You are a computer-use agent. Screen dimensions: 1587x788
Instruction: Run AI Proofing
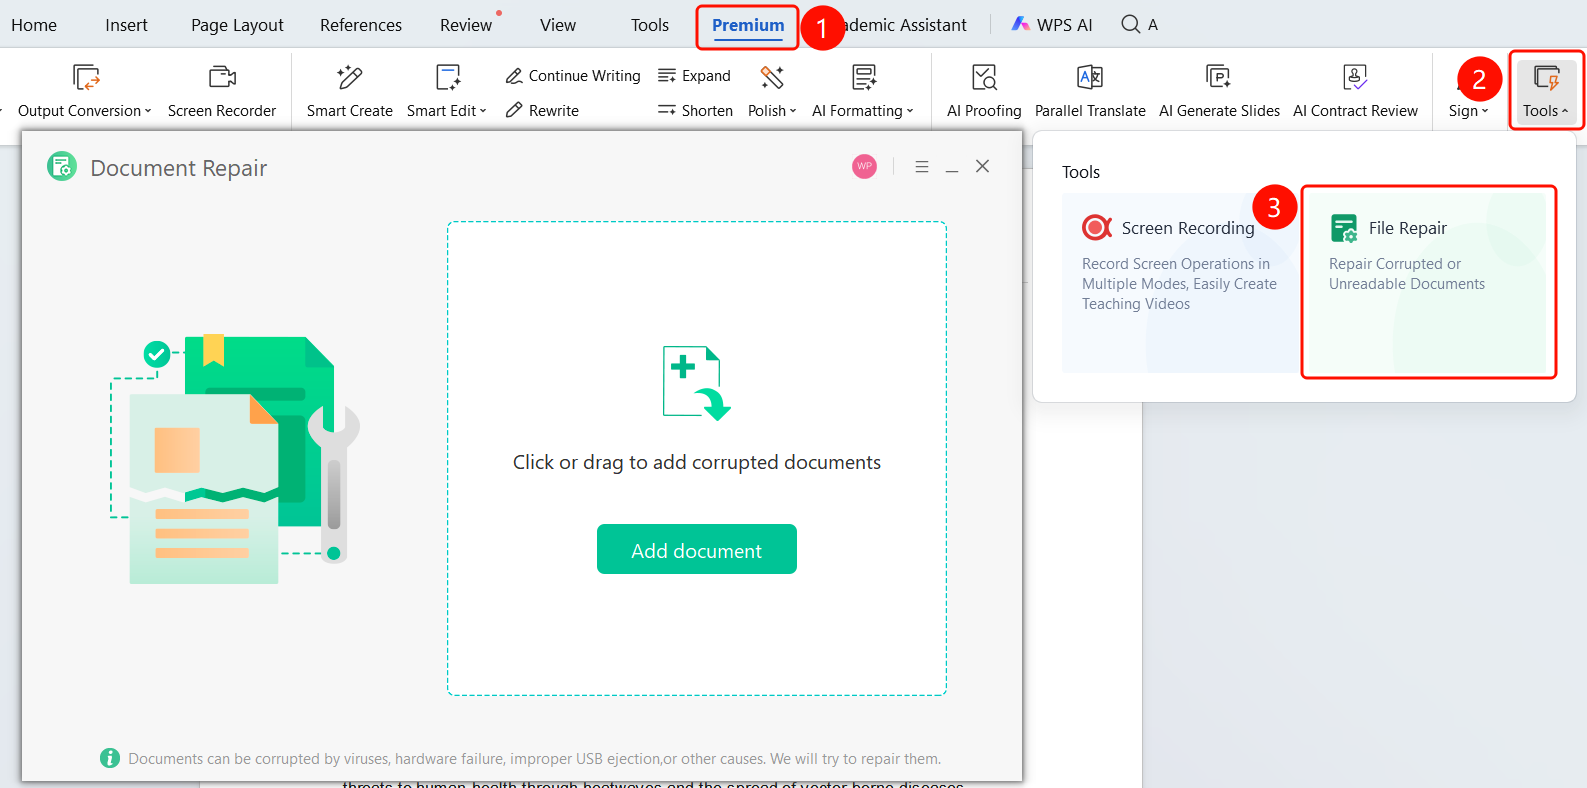click(984, 91)
